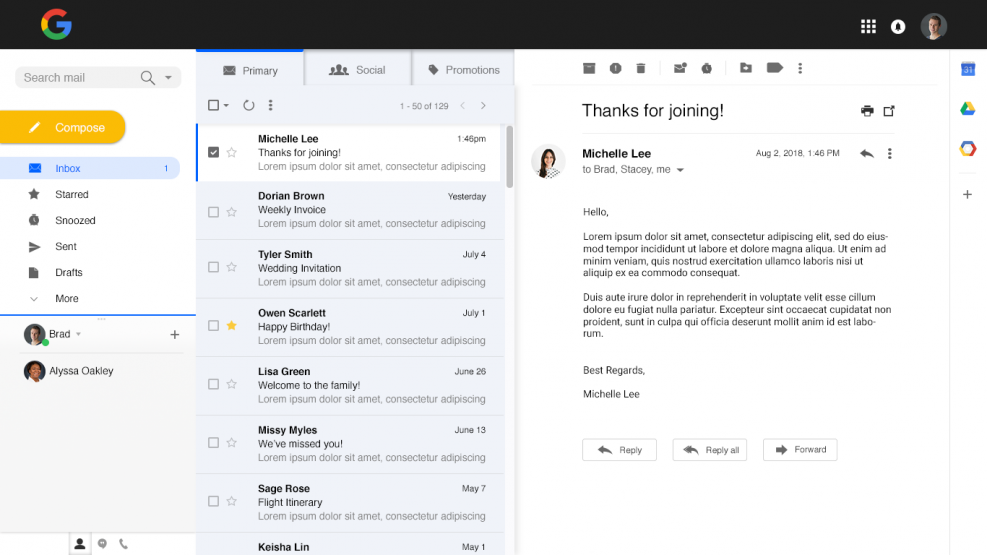Screen dimensions: 987x555
Task: Unstar the Owen Scarlett email
Action: point(232,326)
